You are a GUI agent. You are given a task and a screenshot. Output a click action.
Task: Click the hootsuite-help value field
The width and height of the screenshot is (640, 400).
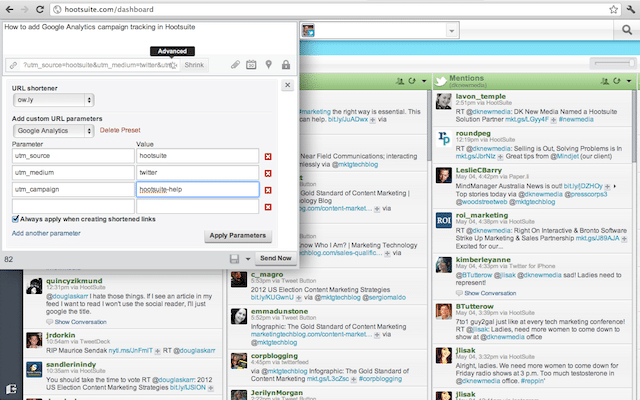point(198,189)
